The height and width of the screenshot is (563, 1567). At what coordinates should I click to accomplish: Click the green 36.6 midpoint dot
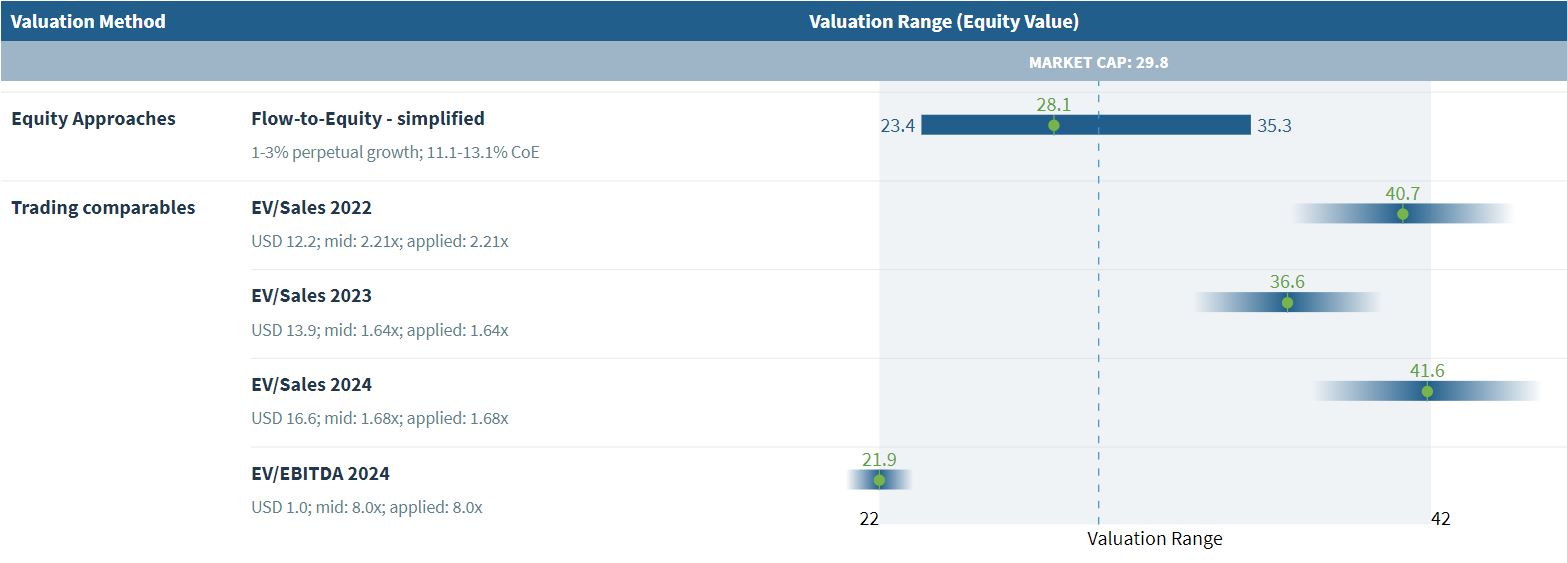pyautogui.click(x=1287, y=302)
